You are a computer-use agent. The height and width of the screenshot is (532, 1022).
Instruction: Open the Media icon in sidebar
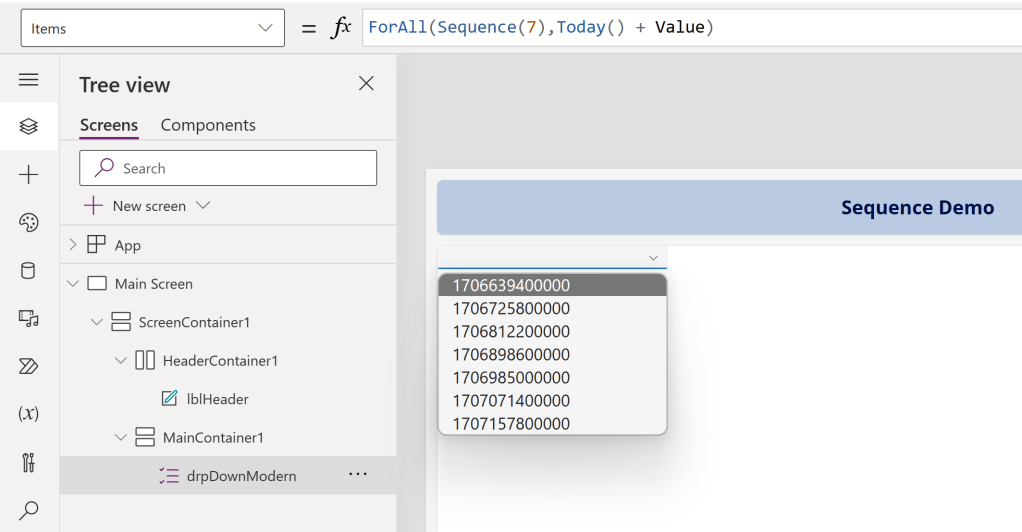pyautogui.click(x=28, y=318)
